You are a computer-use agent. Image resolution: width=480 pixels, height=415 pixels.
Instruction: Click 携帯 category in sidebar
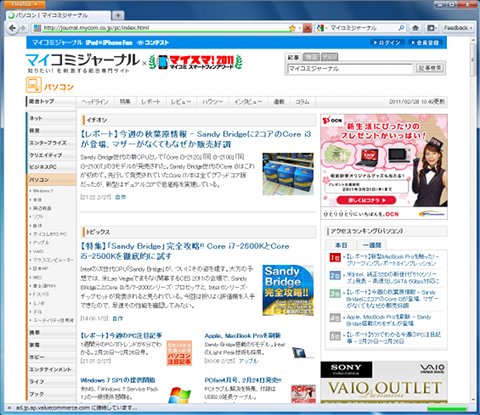(x=51, y=333)
